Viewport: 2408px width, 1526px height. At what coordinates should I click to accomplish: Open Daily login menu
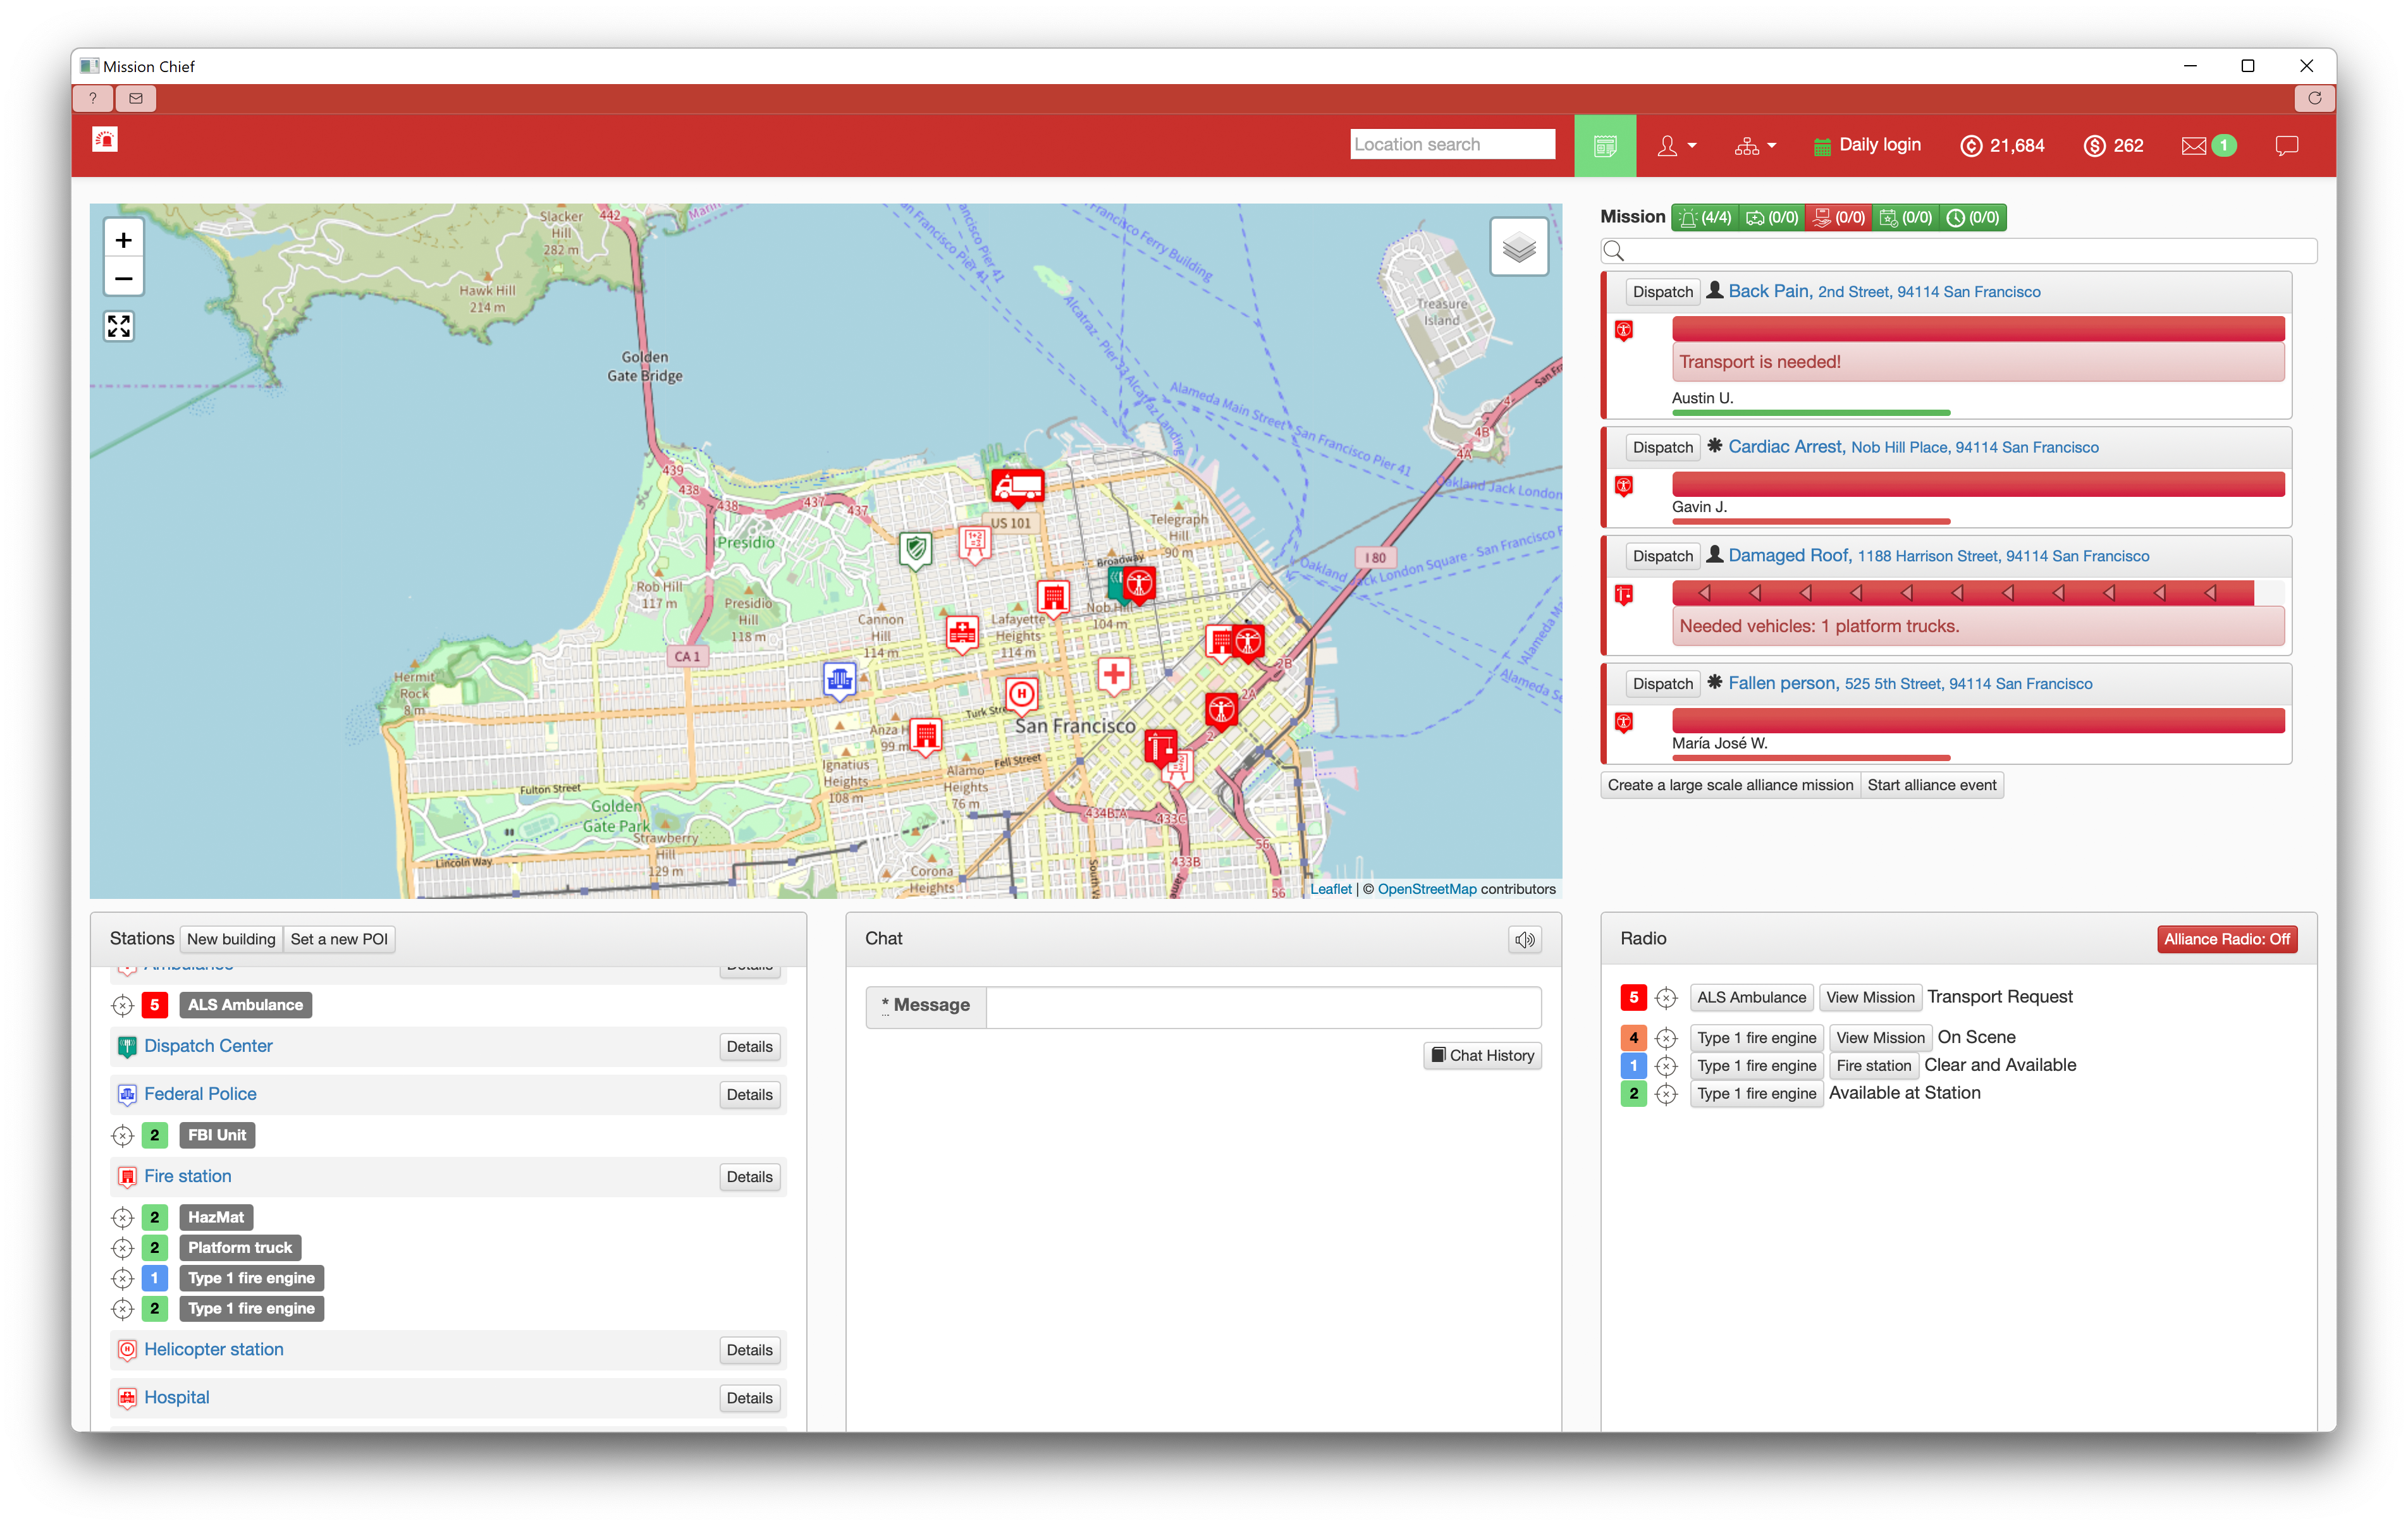pos(1866,145)
